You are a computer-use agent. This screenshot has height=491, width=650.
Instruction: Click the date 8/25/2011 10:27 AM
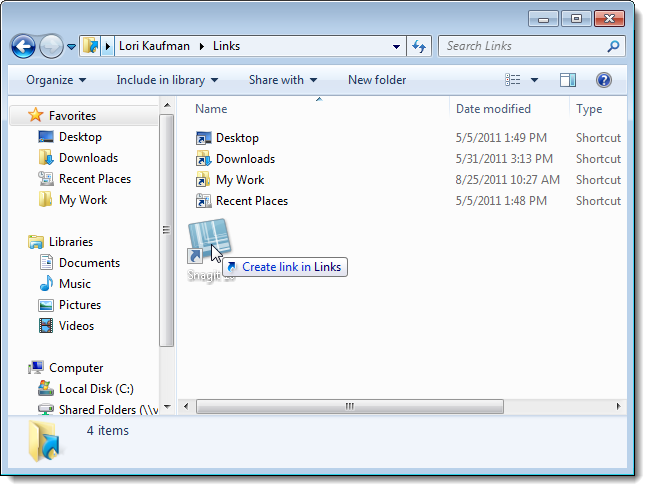[507, 180]
